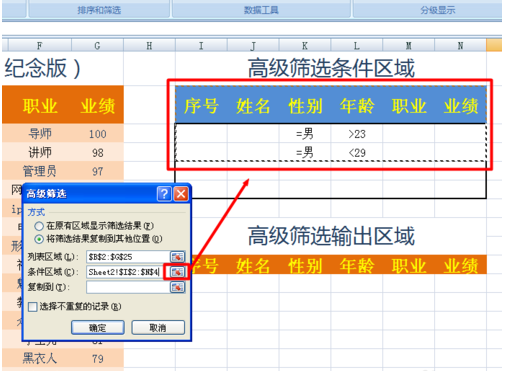This screenshot has width=505, height=371.
Task: Click 性别 header in output area
Action: click(x=305, y=266)
